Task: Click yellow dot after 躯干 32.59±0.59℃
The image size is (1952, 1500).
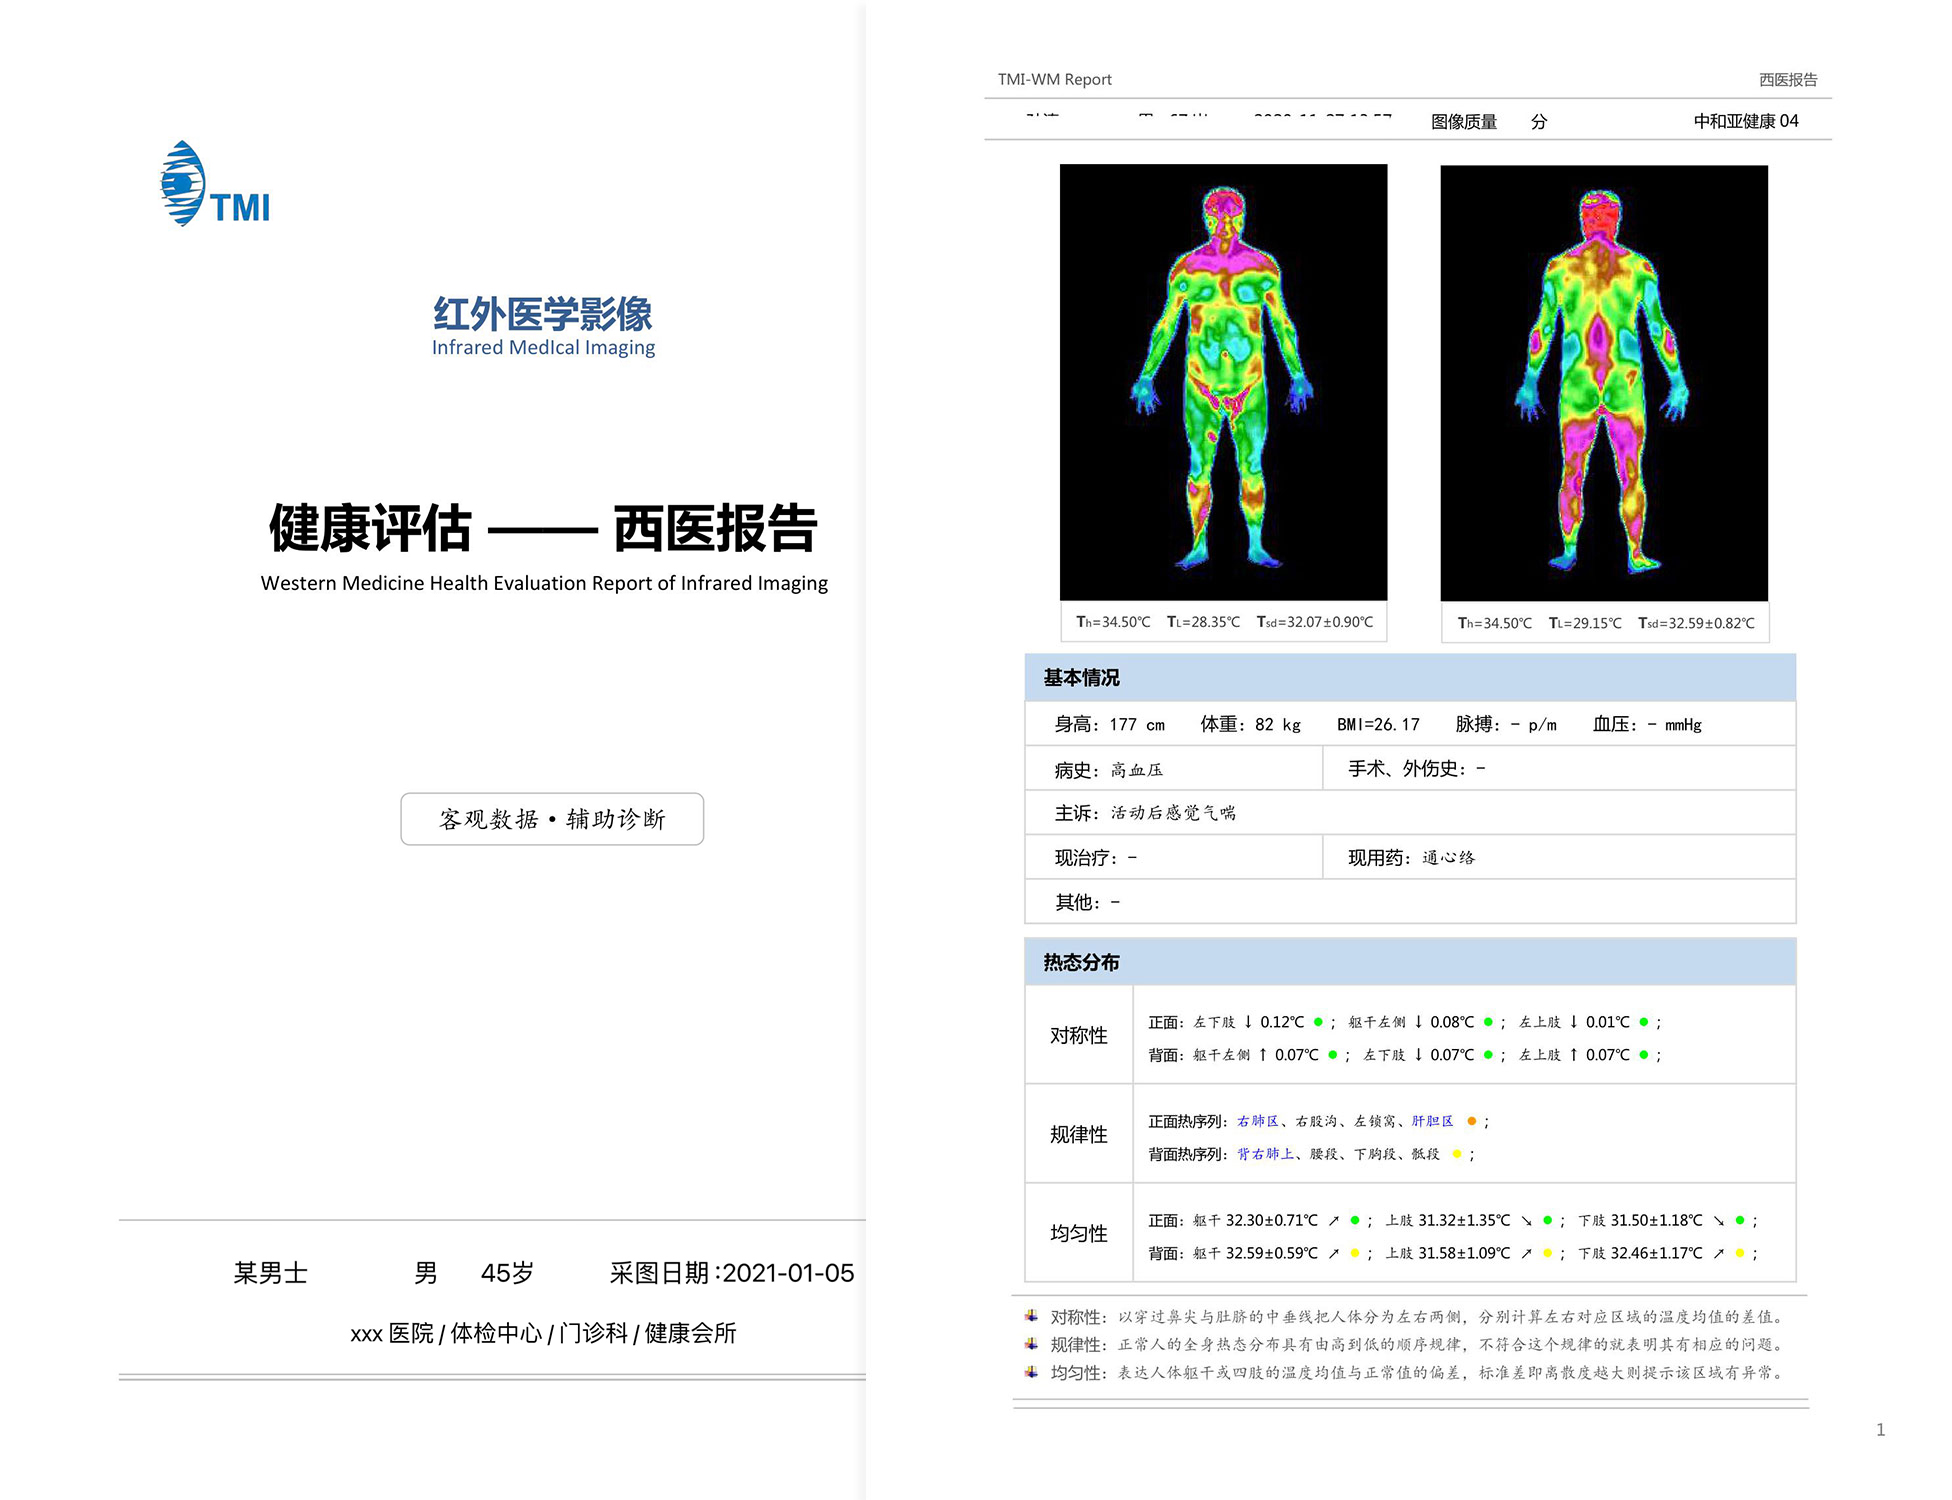Action: pos(1355,1253)
